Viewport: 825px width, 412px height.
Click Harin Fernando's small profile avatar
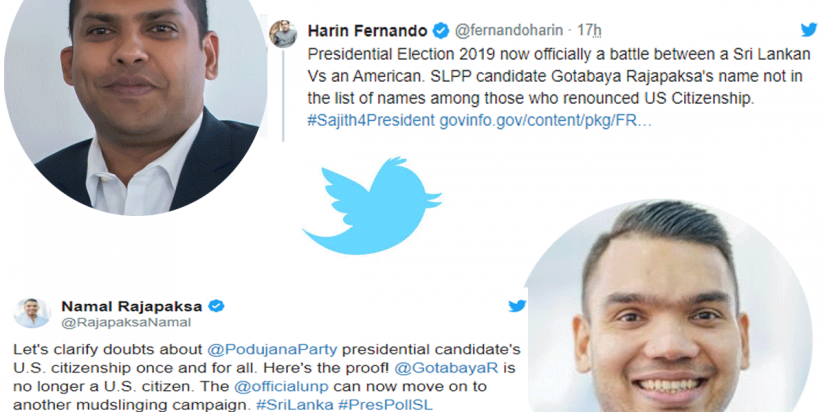(x=284, y=33)
